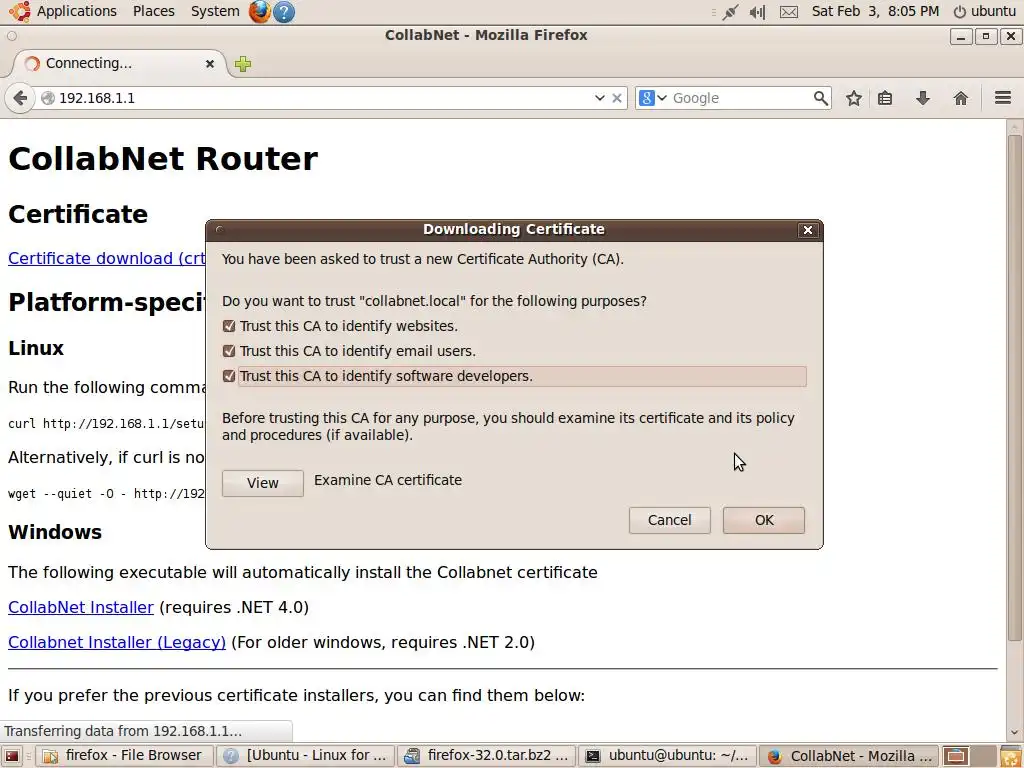Click the Transferring data status text
Screen dimensions: 1024x768
click(x=123, y=731)
